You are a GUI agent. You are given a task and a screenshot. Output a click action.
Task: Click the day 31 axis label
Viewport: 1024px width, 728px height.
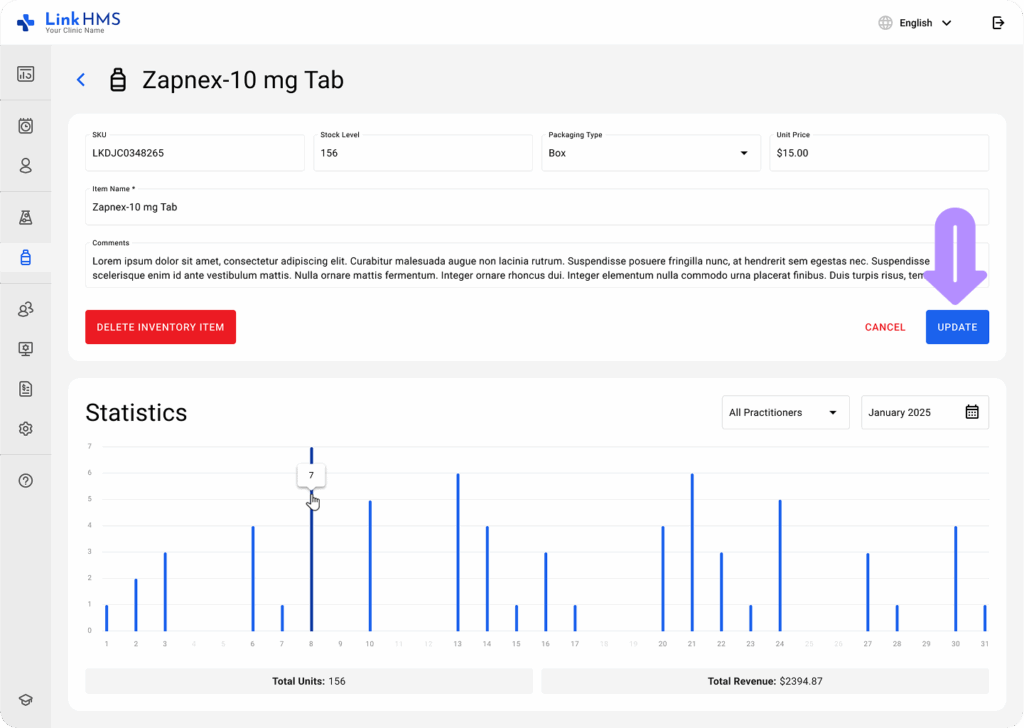(985, 644)
